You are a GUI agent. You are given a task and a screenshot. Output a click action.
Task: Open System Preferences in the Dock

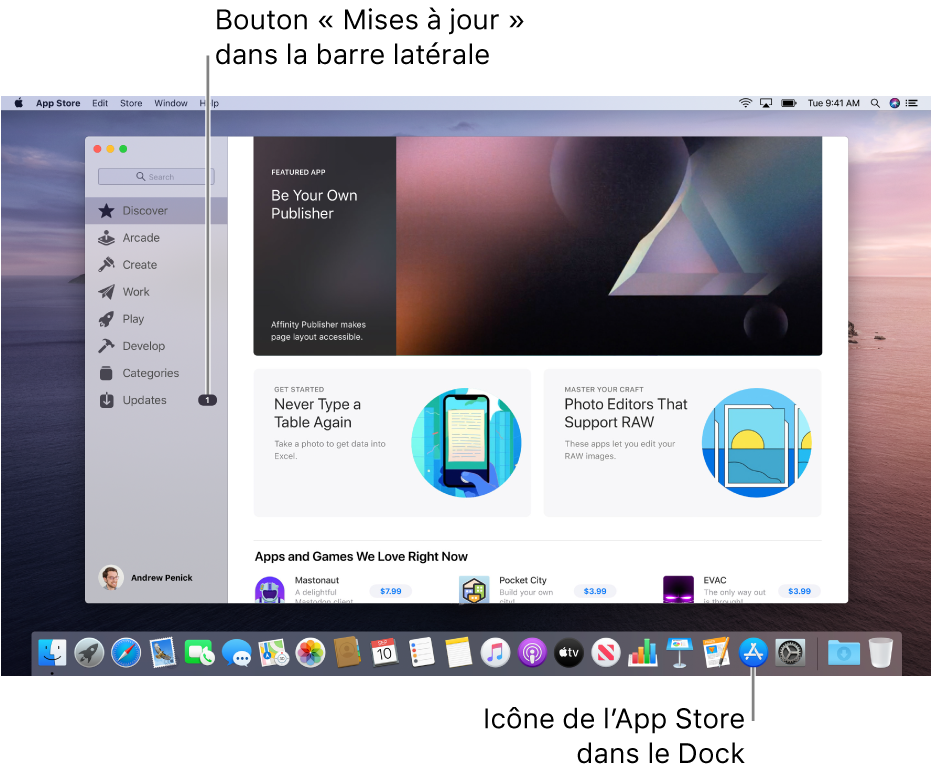790,653
